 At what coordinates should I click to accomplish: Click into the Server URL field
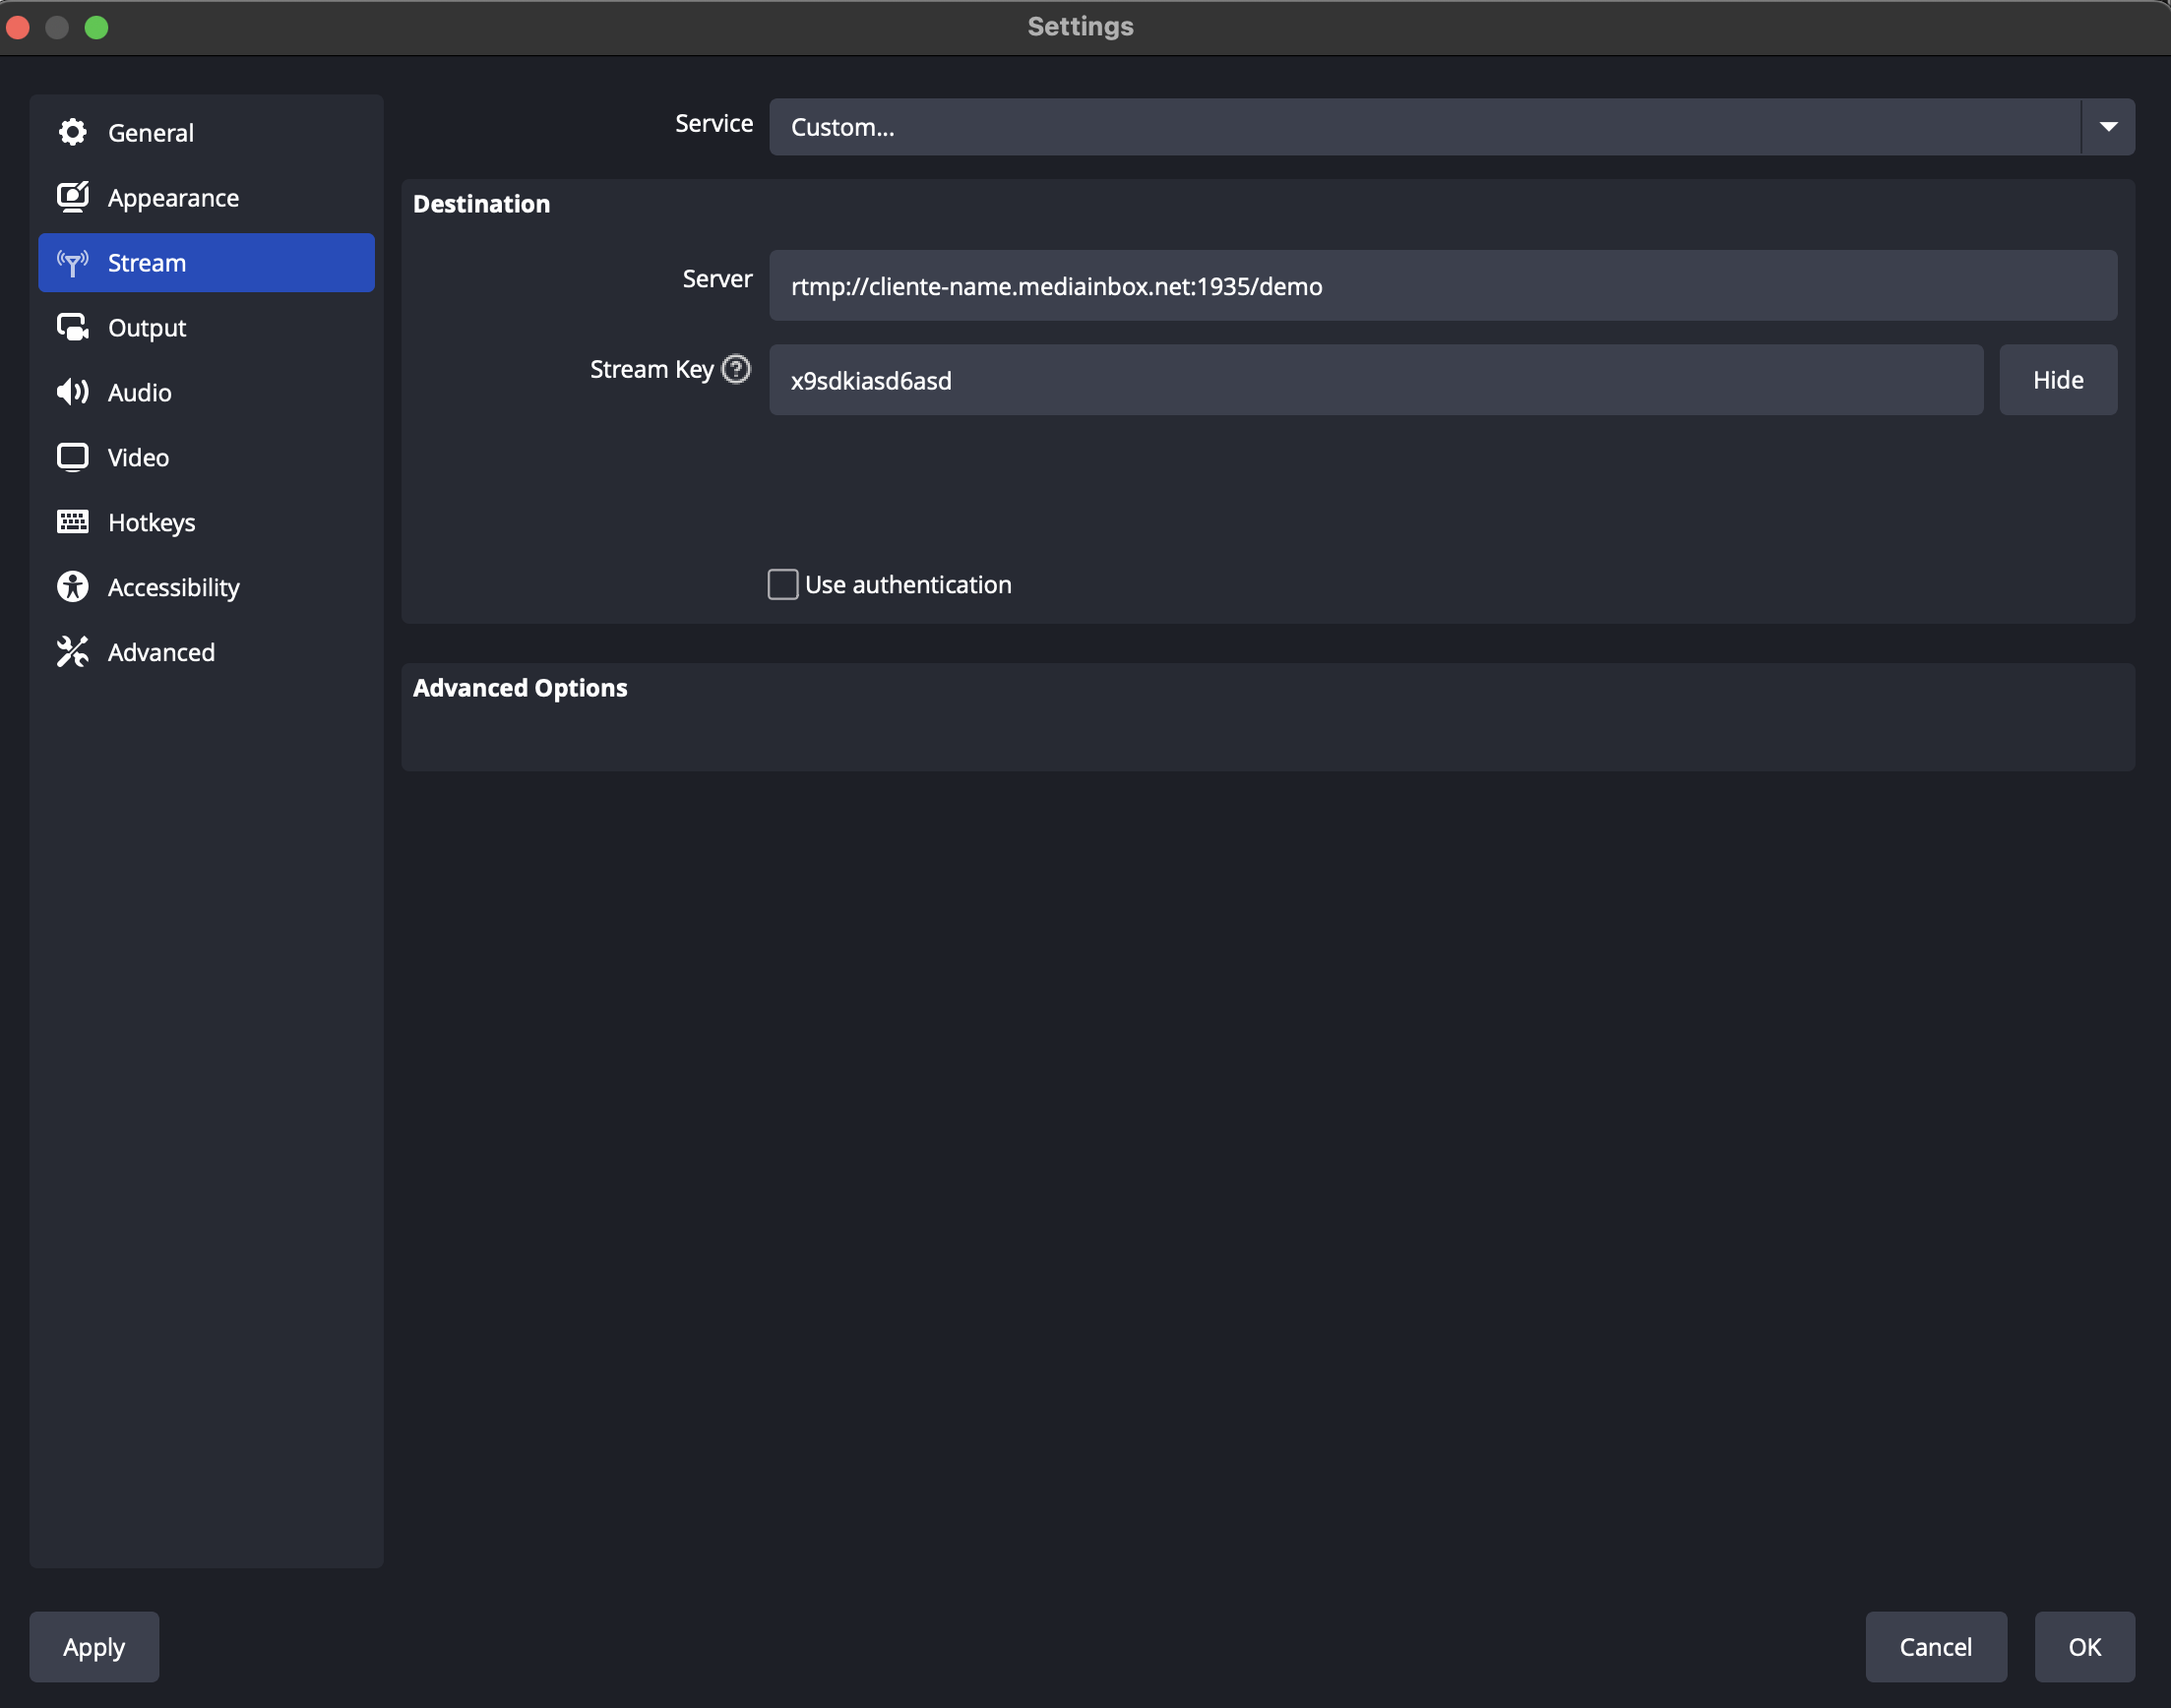1441,286
